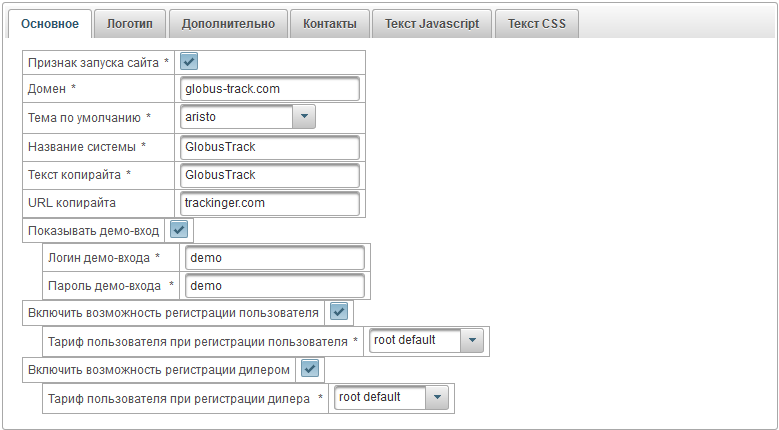Click the Текст копирайта input field
Image resolution: width=779 pixels, height=430 pixels.
(x=269, y=175)
